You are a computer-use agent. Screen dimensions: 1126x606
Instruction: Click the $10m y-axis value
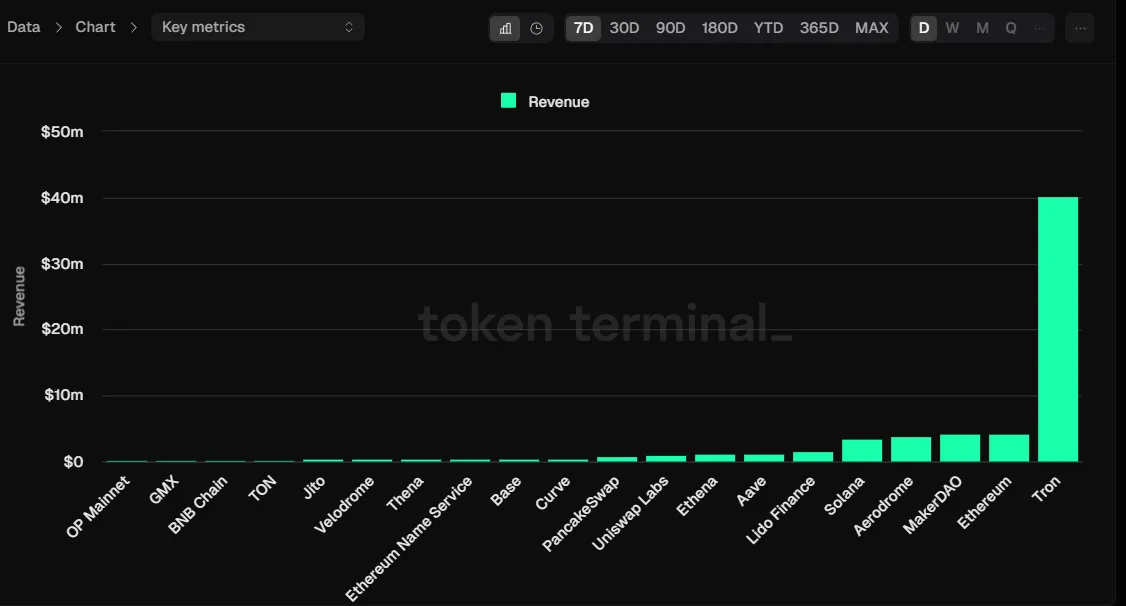63,395
